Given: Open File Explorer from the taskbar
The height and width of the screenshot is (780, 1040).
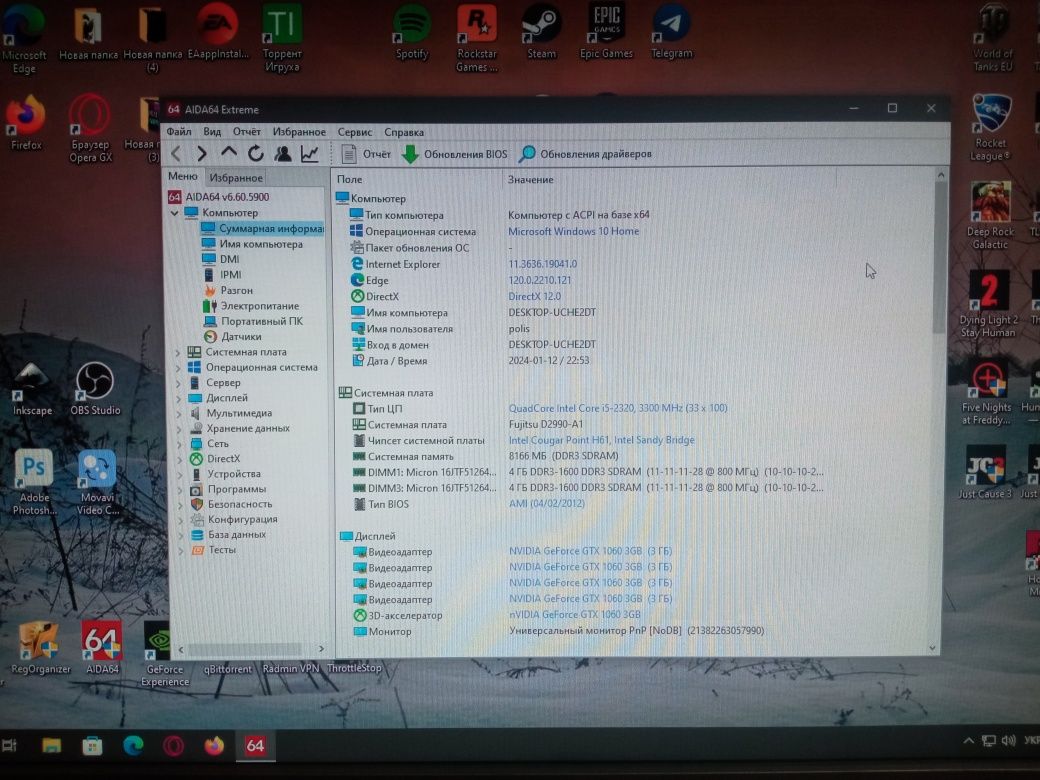Looking at the screenshot, I should pyautogui.click(x=52, y=746).
